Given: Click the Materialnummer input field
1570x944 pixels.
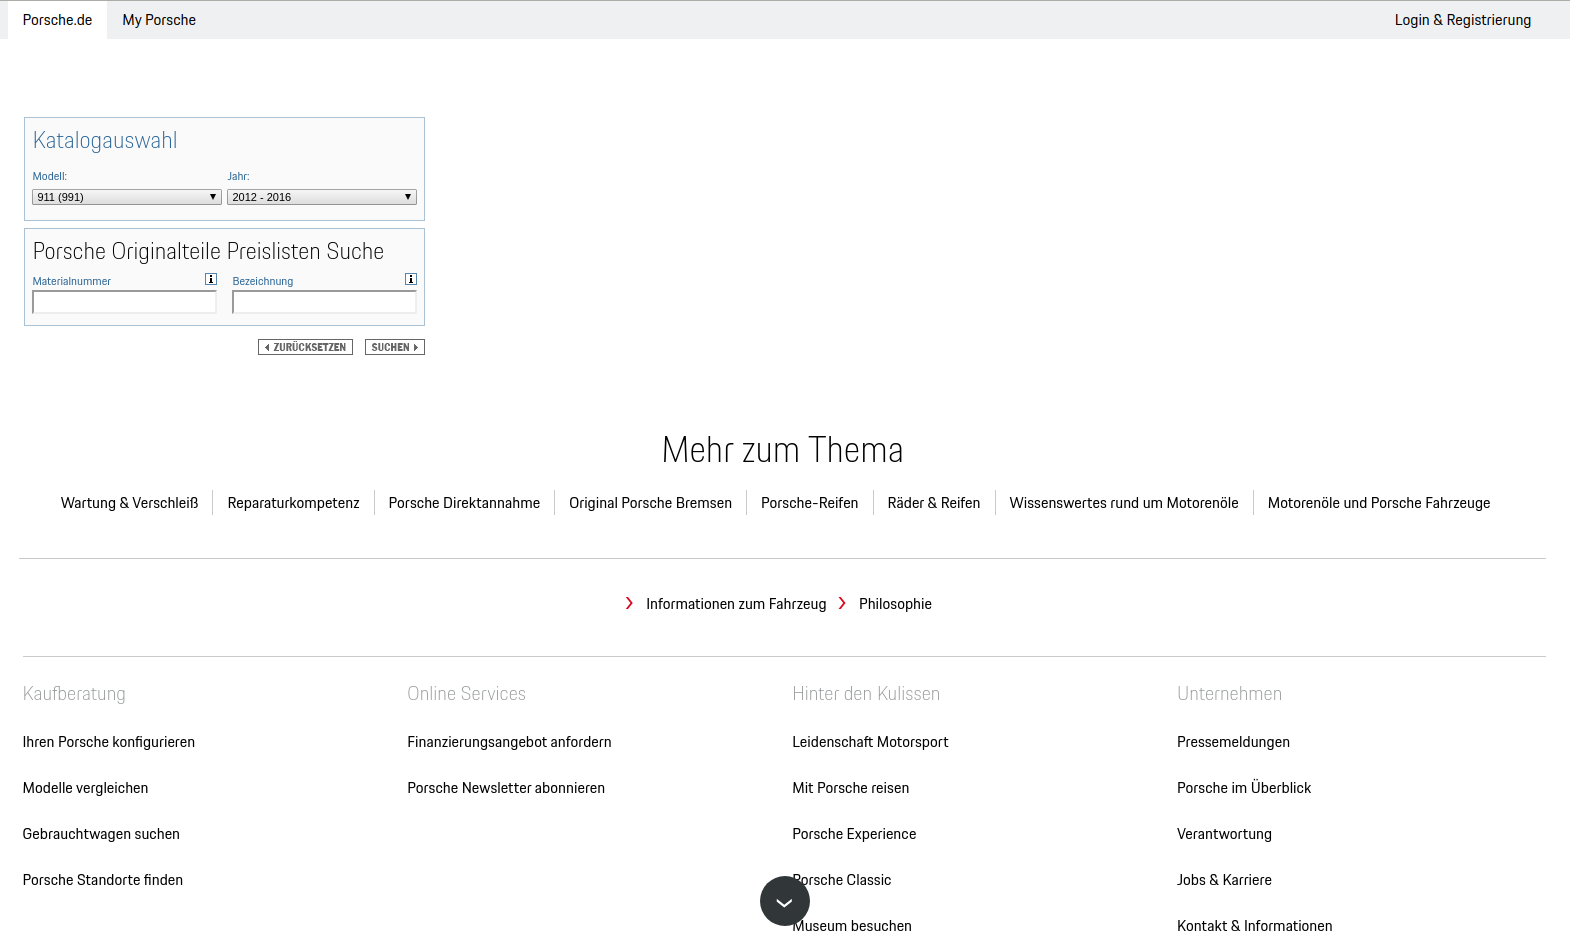Looking at the screenshot, I should point(124,302).
